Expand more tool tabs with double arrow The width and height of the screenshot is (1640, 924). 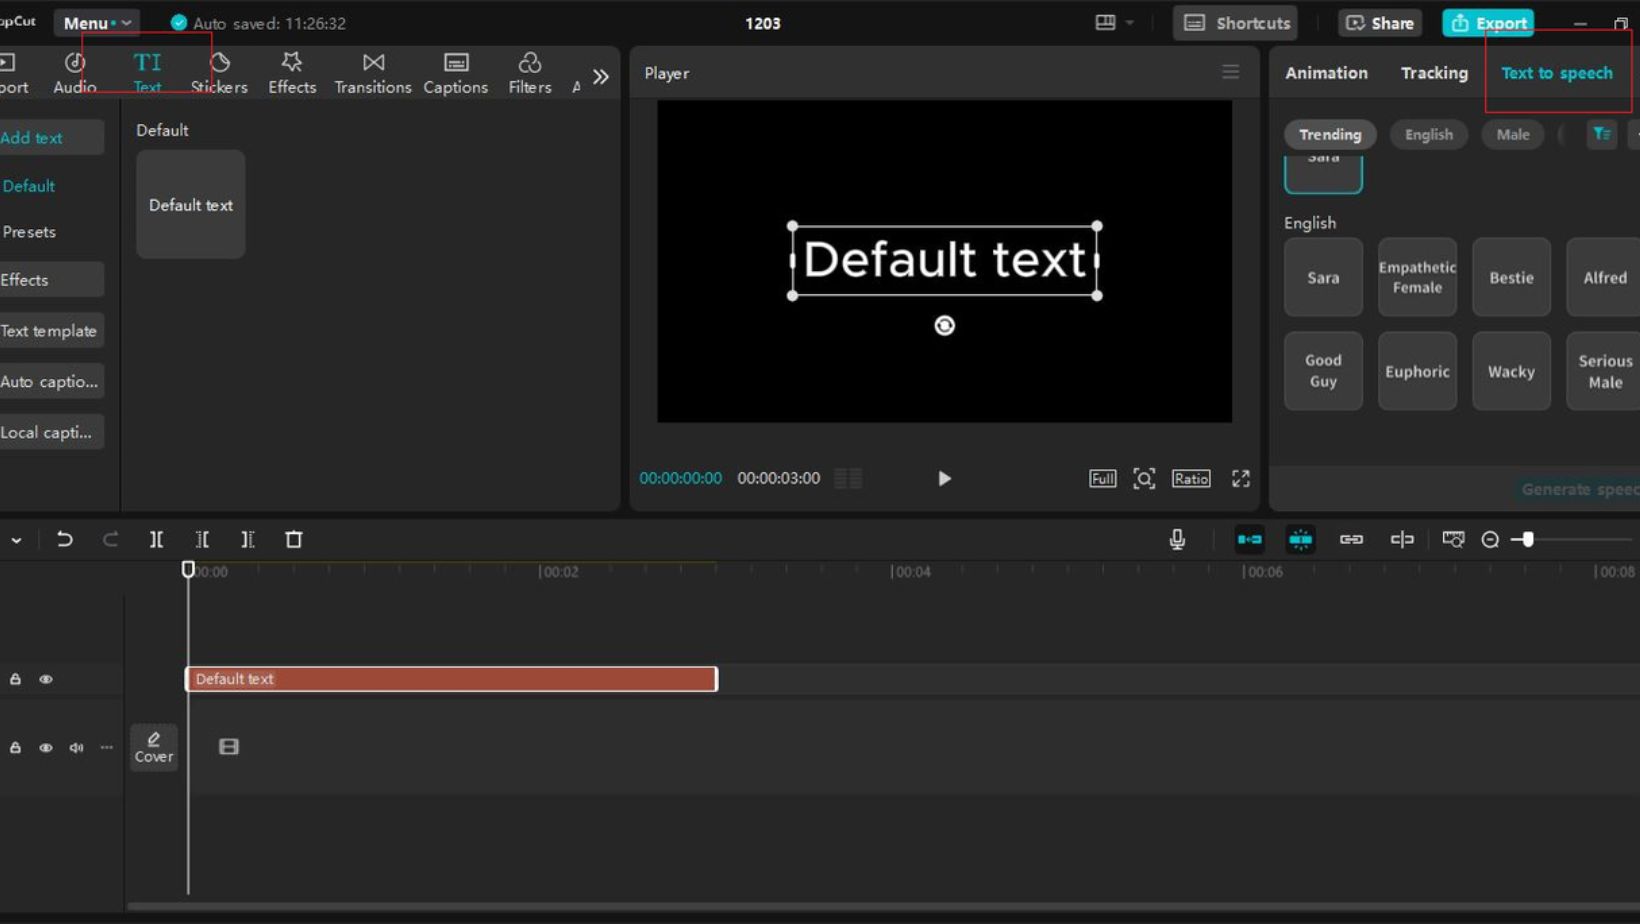pyautogui.click(x=601, y=76)
